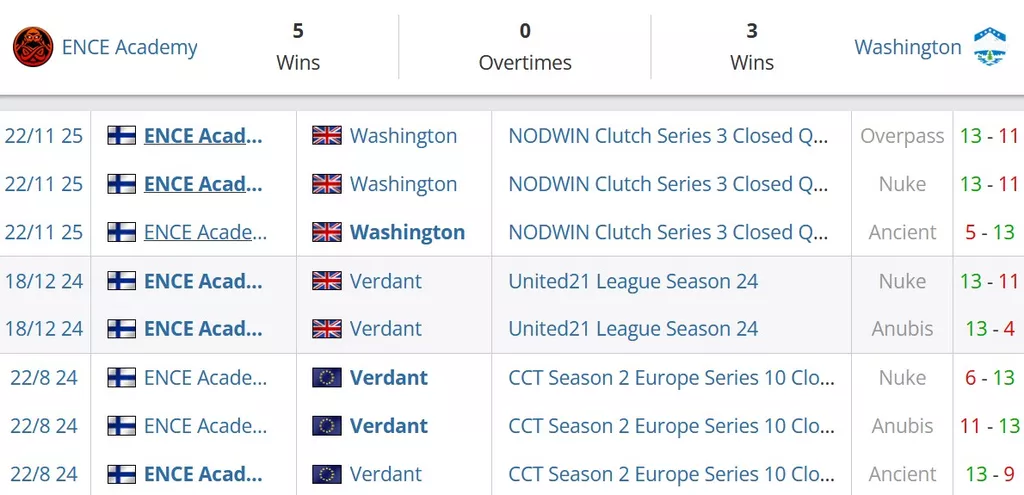Click UK flag in Verdant Anubis 13 - 4 row
This screenshot has width=1024, height=495.
[x=327, y=329]
